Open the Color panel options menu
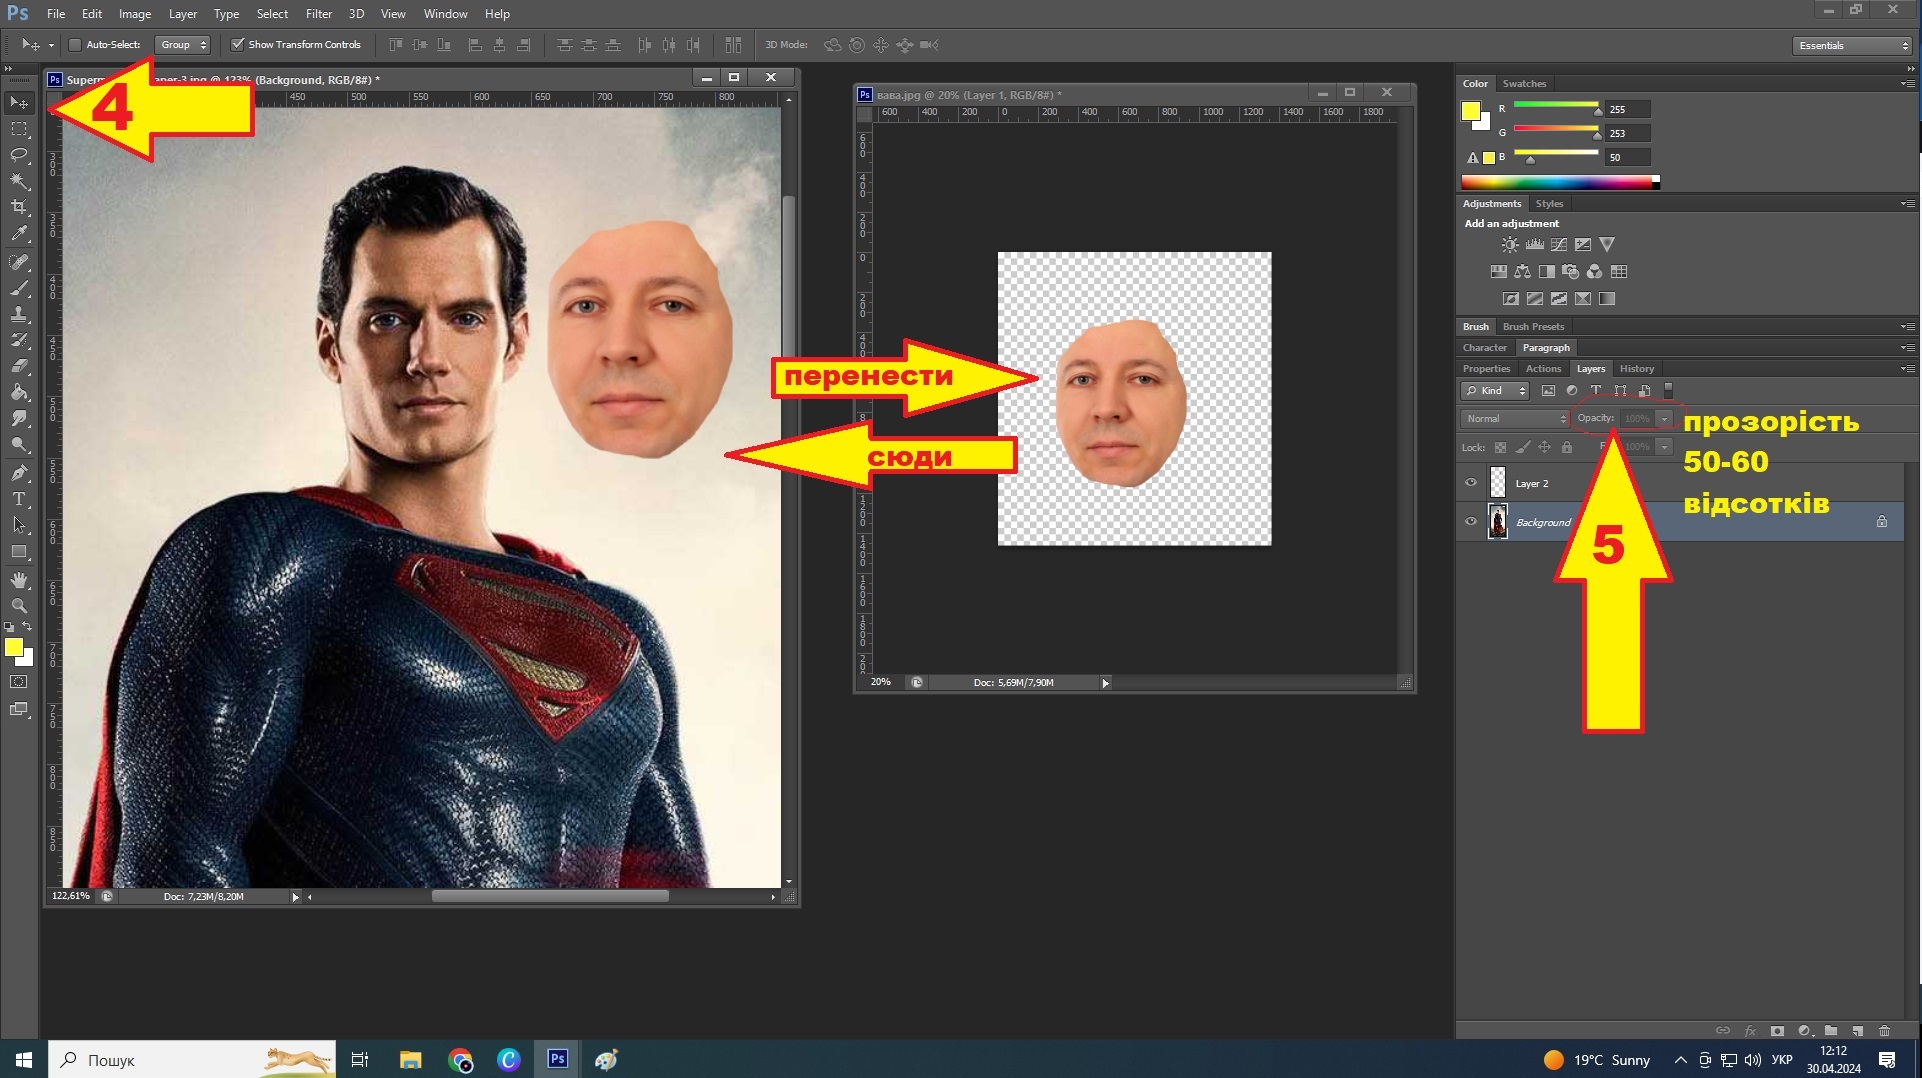The image size is (1922, 1078). 1907,84
